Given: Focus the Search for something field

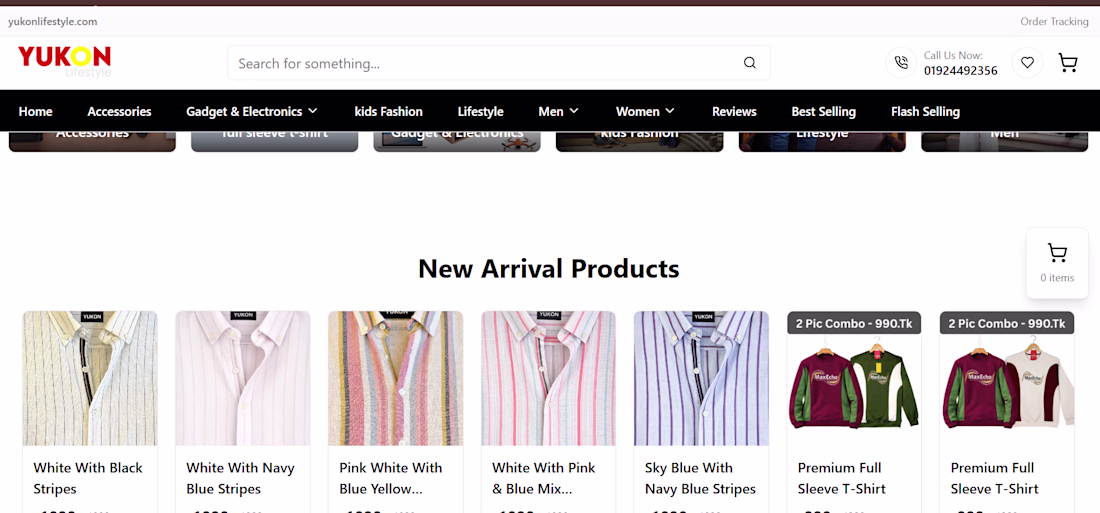Looking at the screenshot, I should [x=485, y=63].
